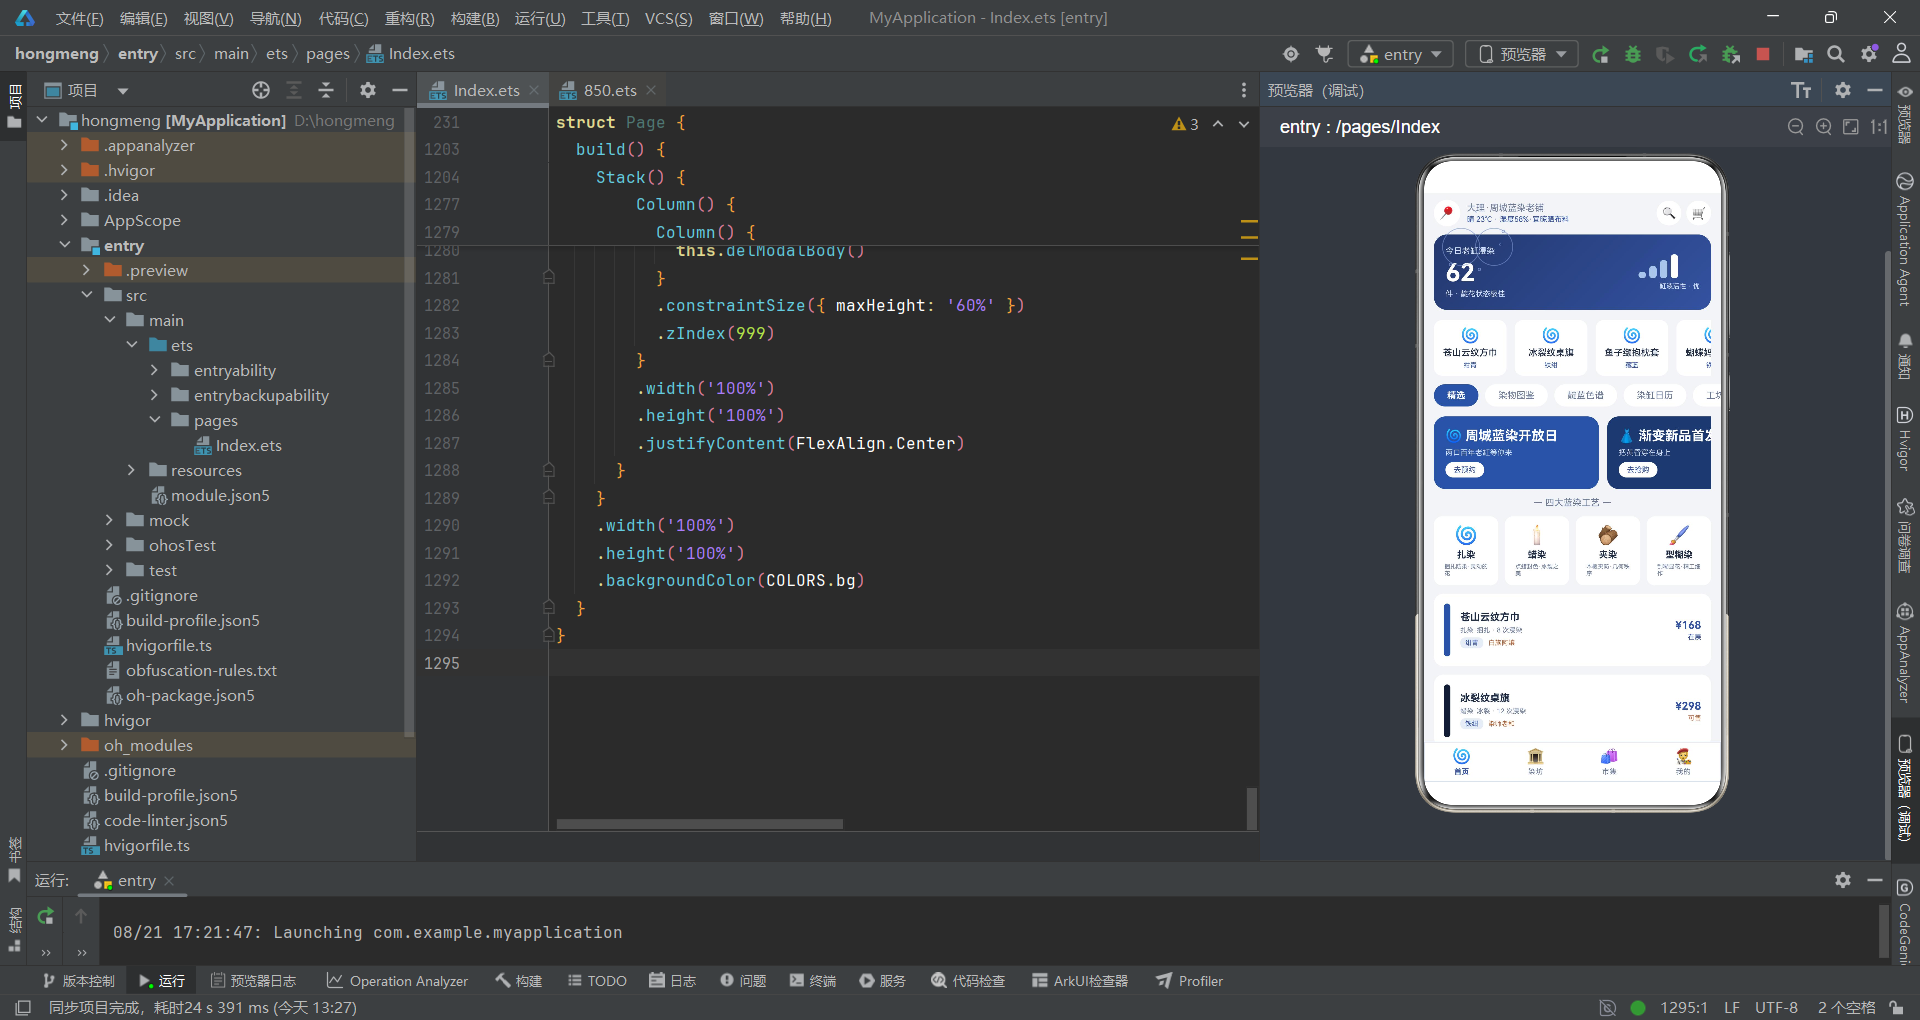This screenshot has height=1020, width=1920.
Task: Open the user account icon
Action: [x=1902, y=55]
